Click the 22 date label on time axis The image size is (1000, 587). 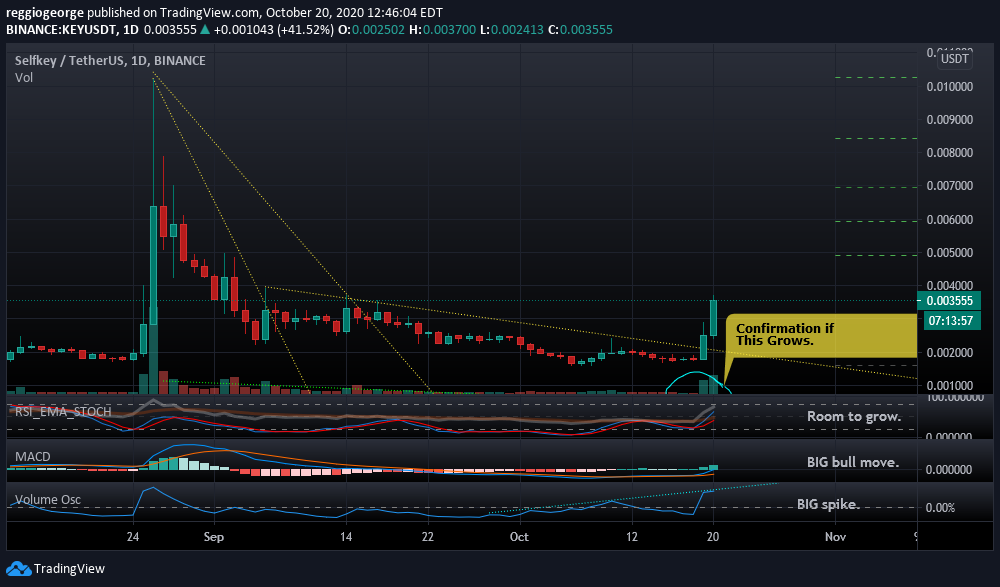(x=427, y=537)
